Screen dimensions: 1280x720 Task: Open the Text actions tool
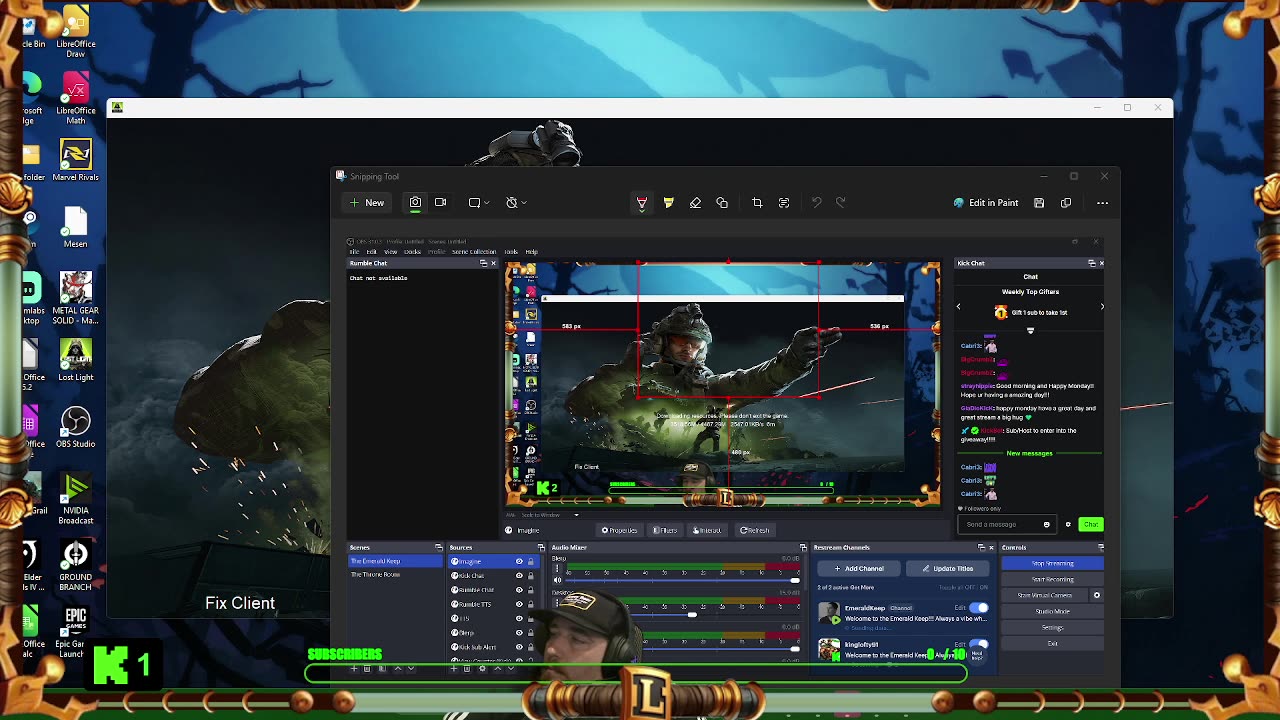(x=784, y=203)
